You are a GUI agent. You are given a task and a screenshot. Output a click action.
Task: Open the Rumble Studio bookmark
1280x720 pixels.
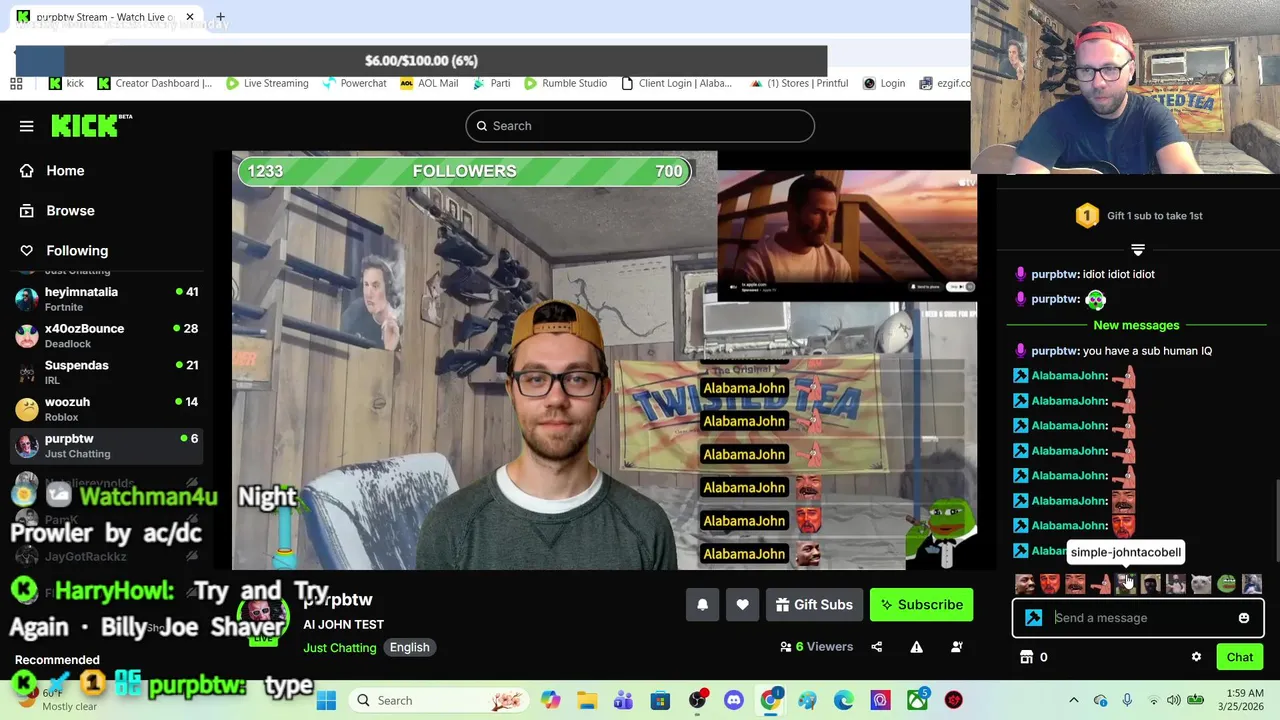(565, 83)
